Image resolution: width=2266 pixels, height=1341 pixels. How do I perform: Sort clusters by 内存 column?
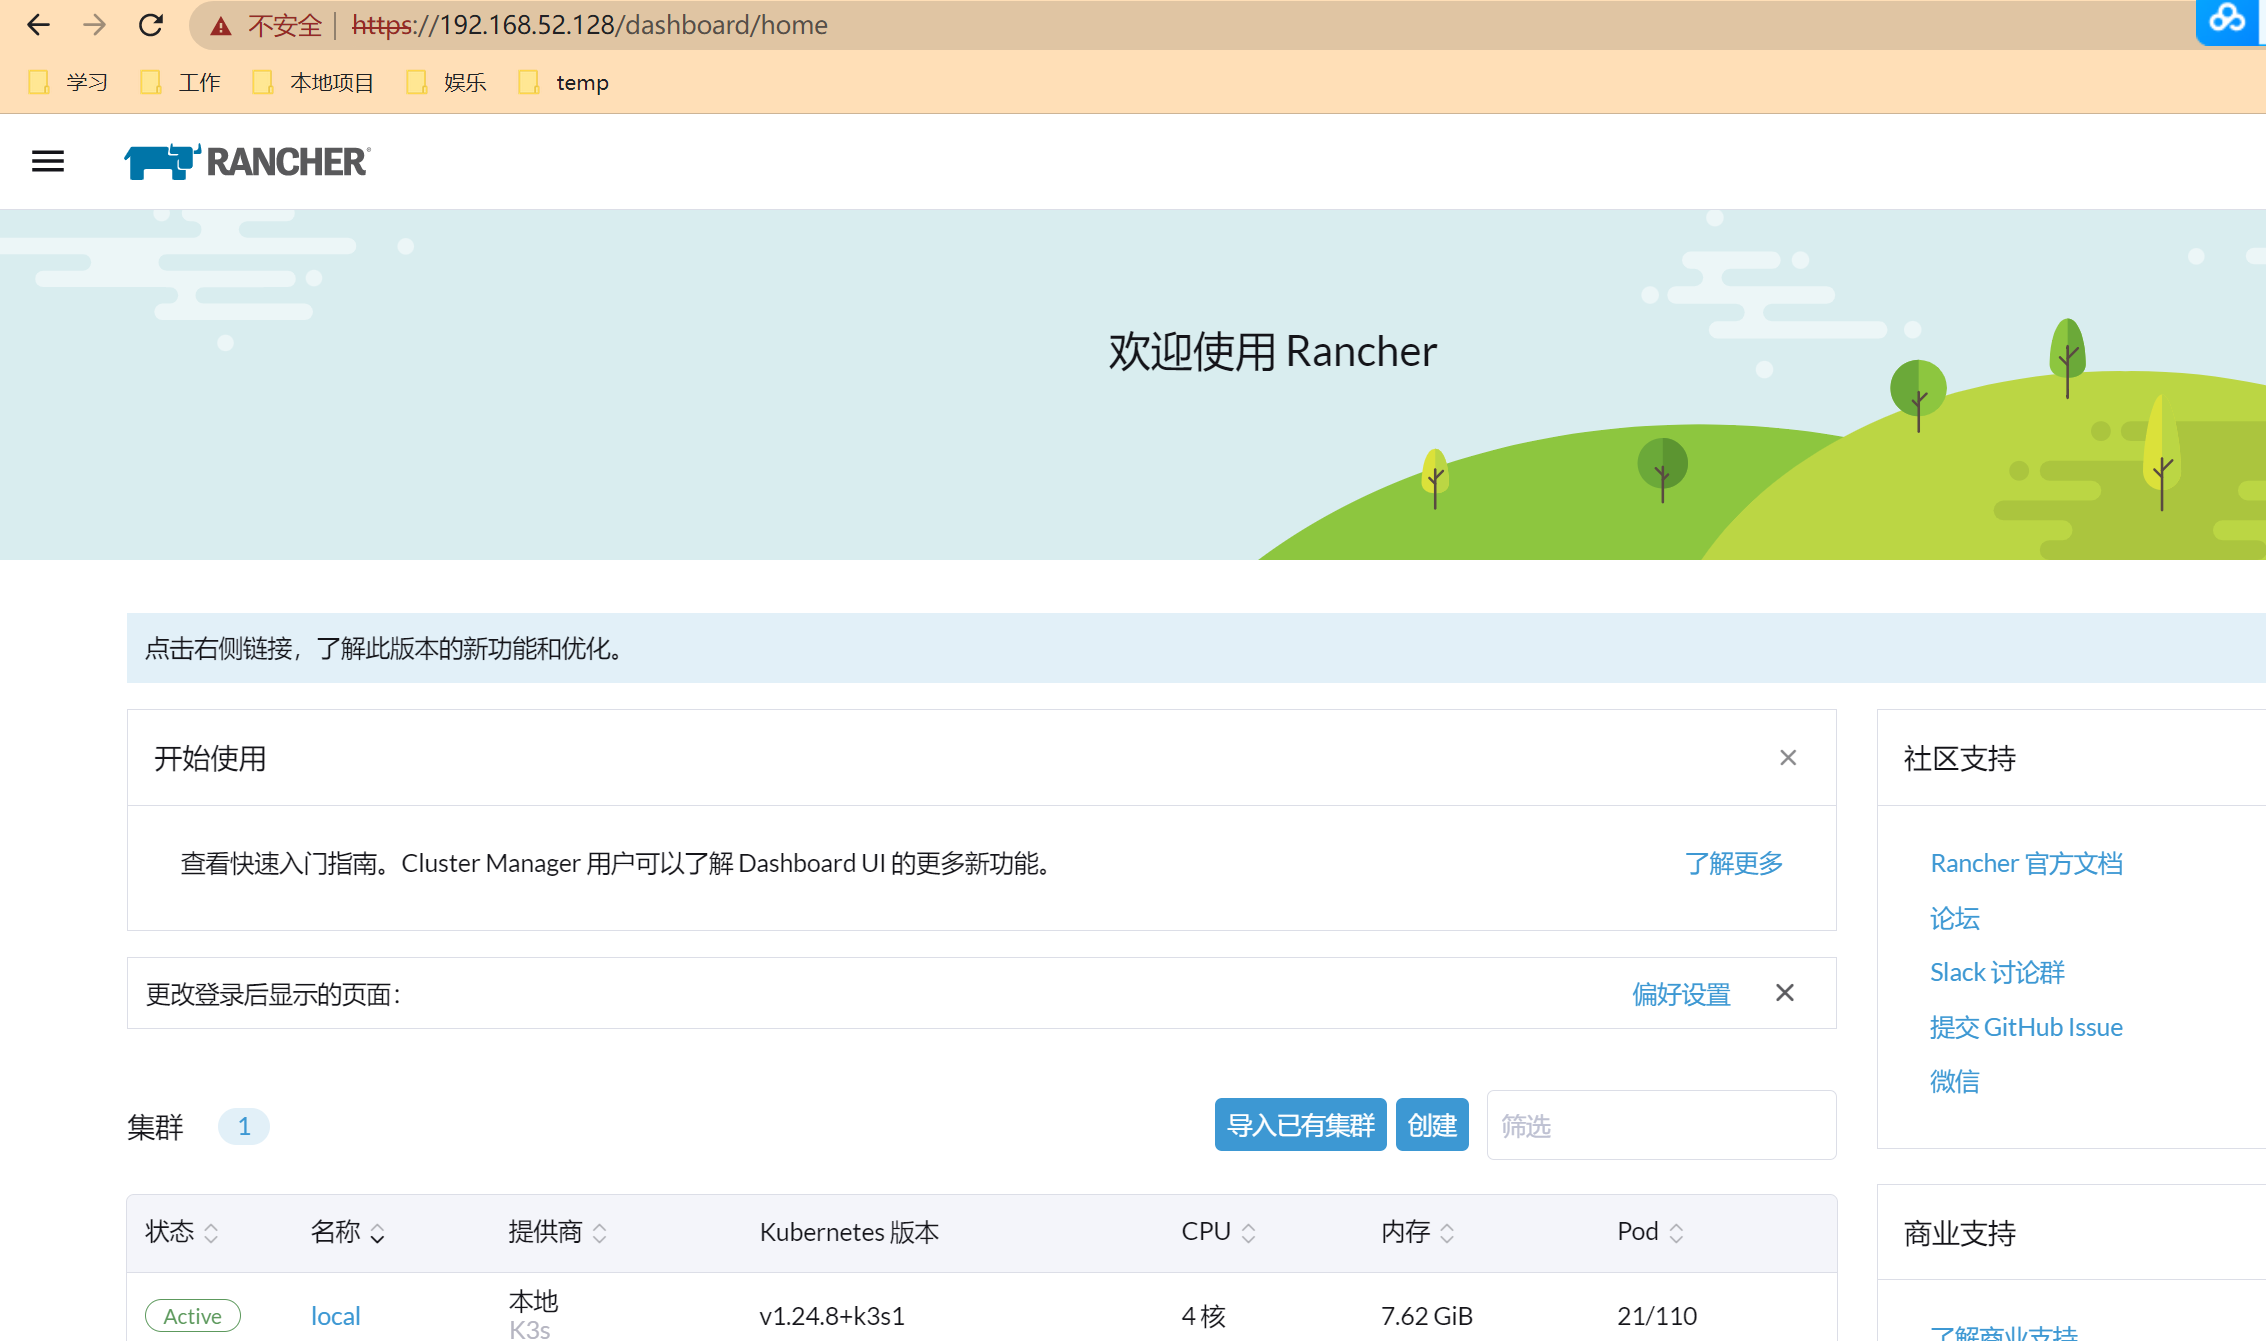(1417, 1232)
